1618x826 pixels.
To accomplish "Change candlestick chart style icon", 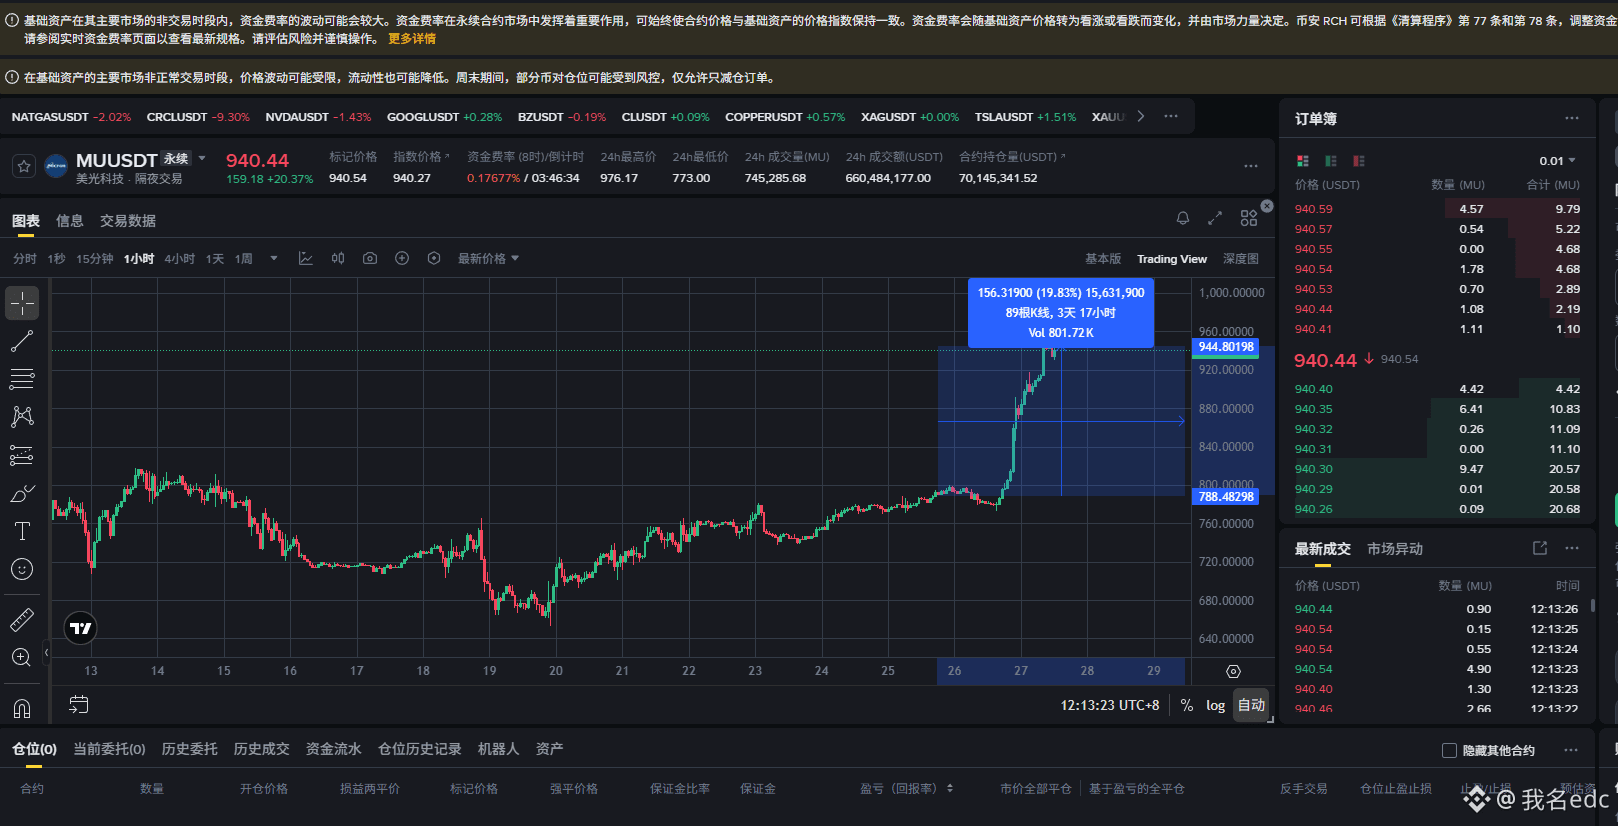I will [x=338, y=258].
